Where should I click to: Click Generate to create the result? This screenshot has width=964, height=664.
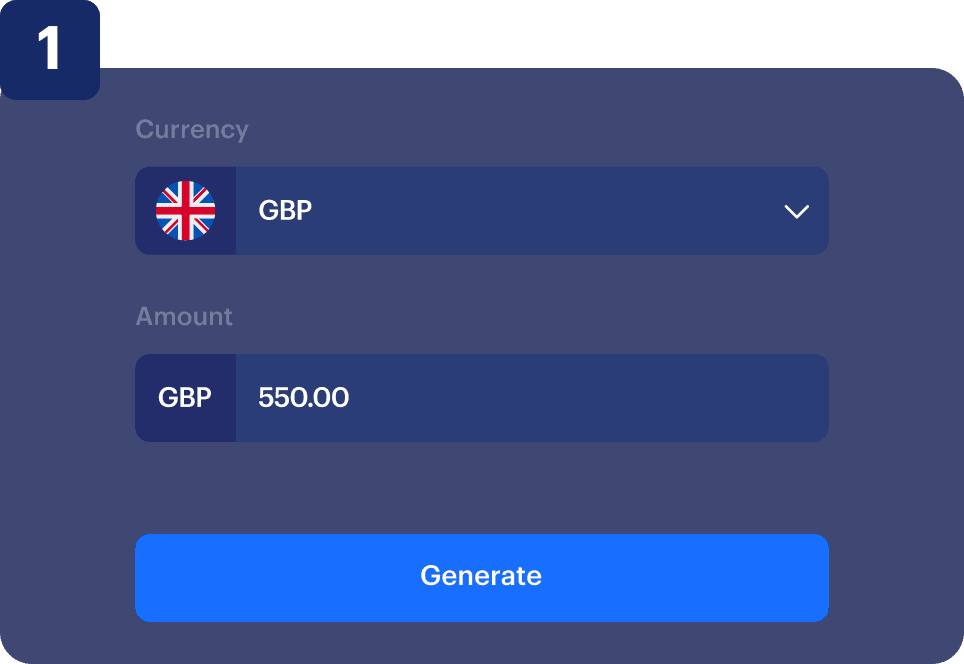pyautogui.click(x=481, y=577)
